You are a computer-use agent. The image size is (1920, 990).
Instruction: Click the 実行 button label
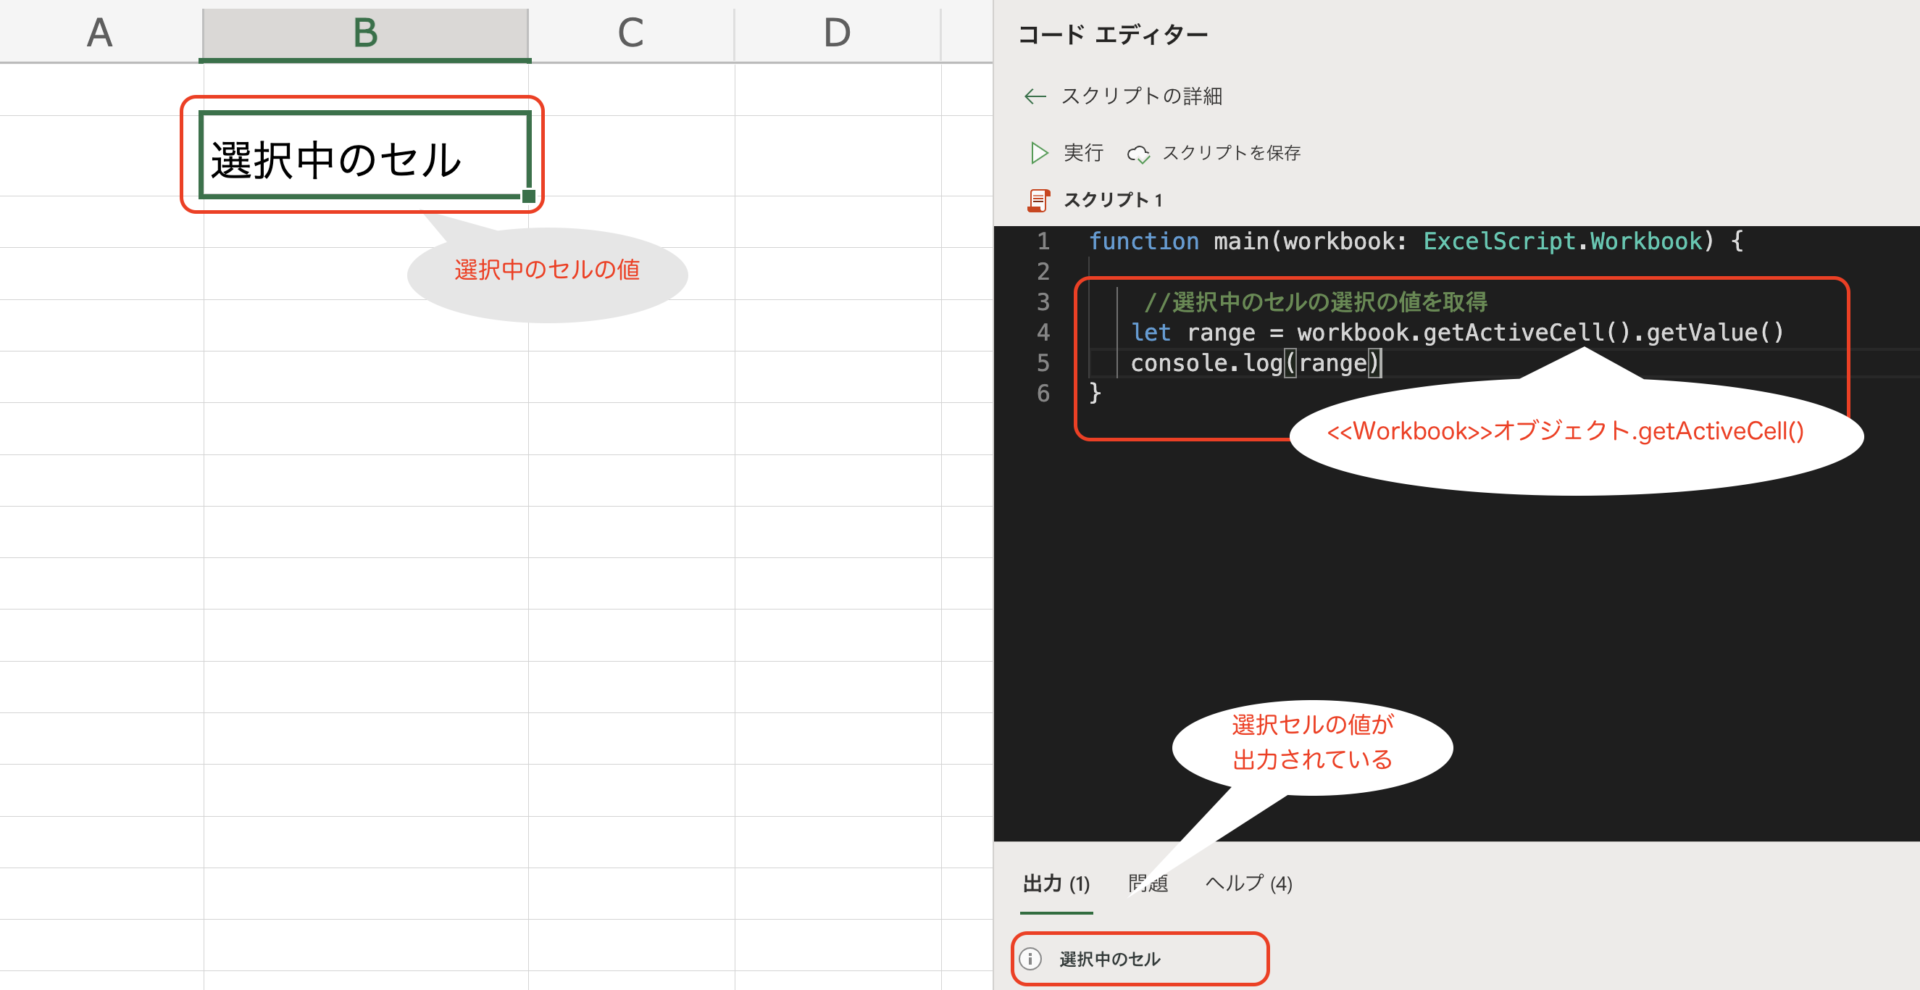point(1083,153)
